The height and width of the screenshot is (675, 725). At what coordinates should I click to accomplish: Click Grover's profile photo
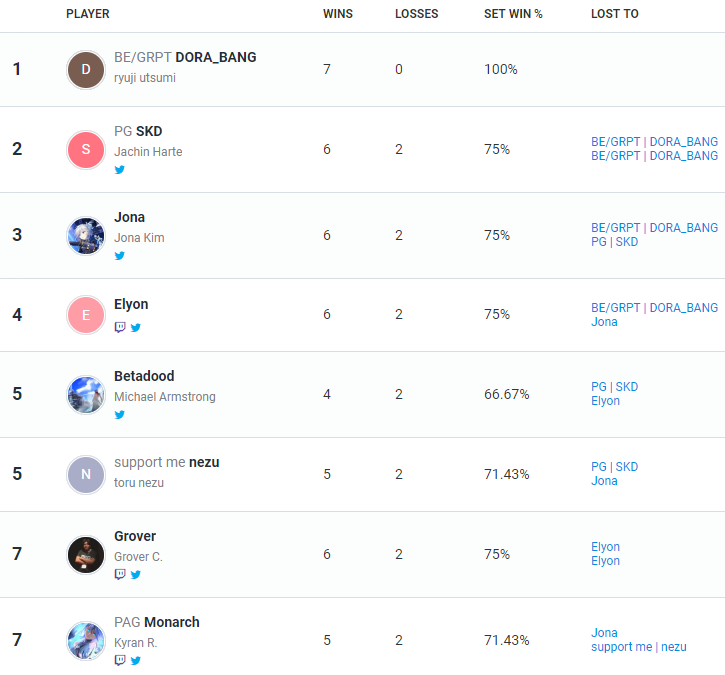tap(86, 554)
